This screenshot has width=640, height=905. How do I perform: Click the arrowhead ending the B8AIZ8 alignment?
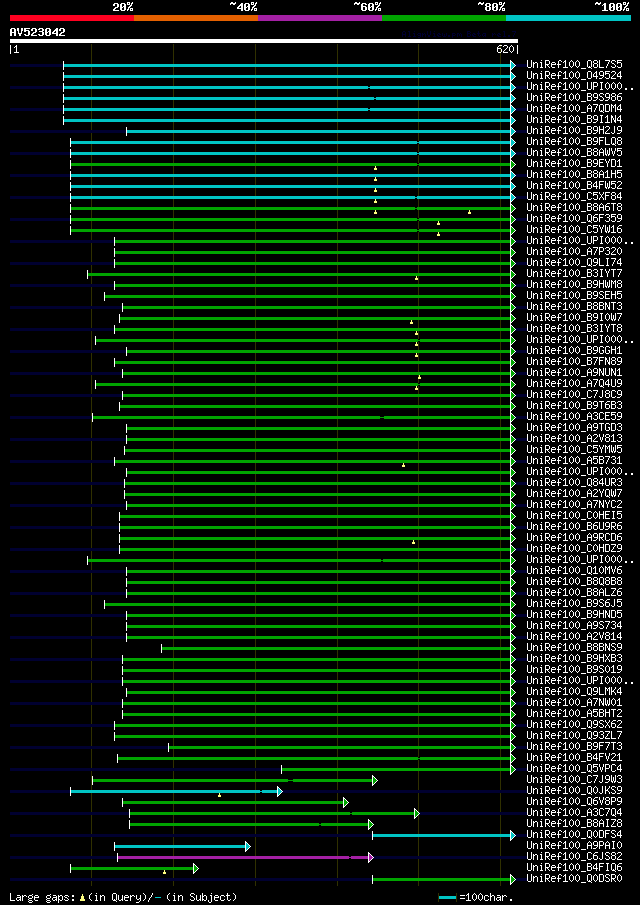[x=371, y=824]
